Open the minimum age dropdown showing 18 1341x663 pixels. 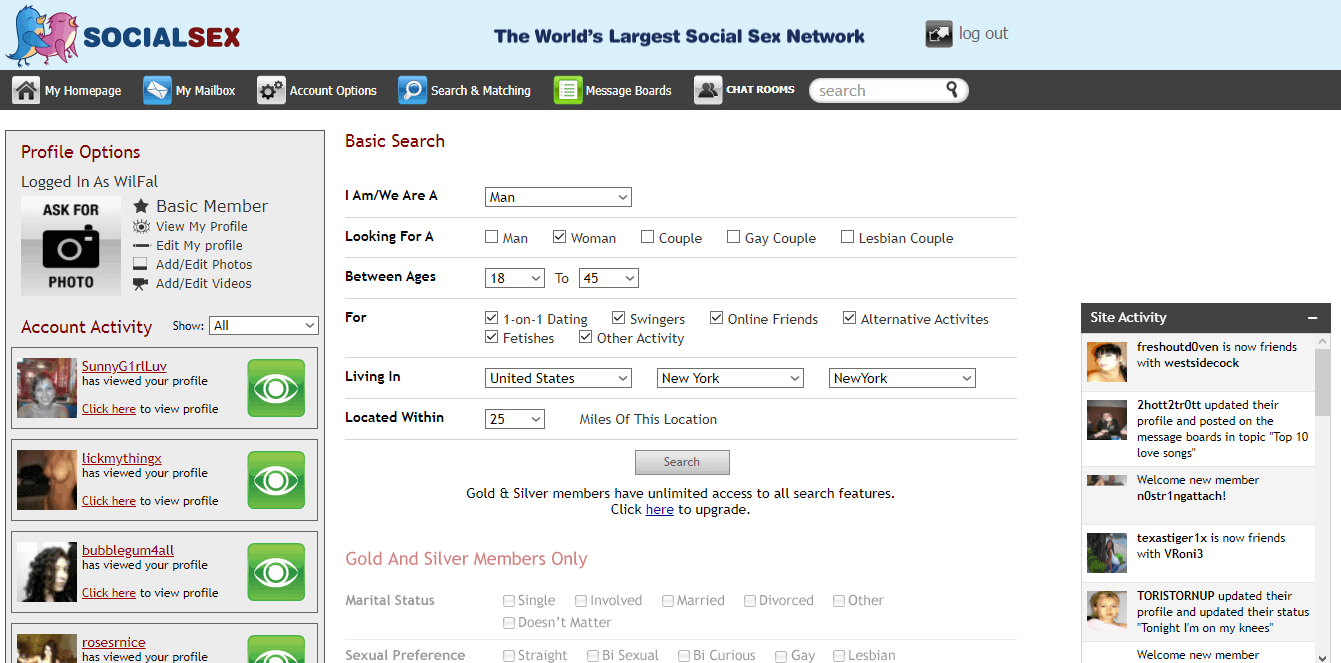point(515,278)
